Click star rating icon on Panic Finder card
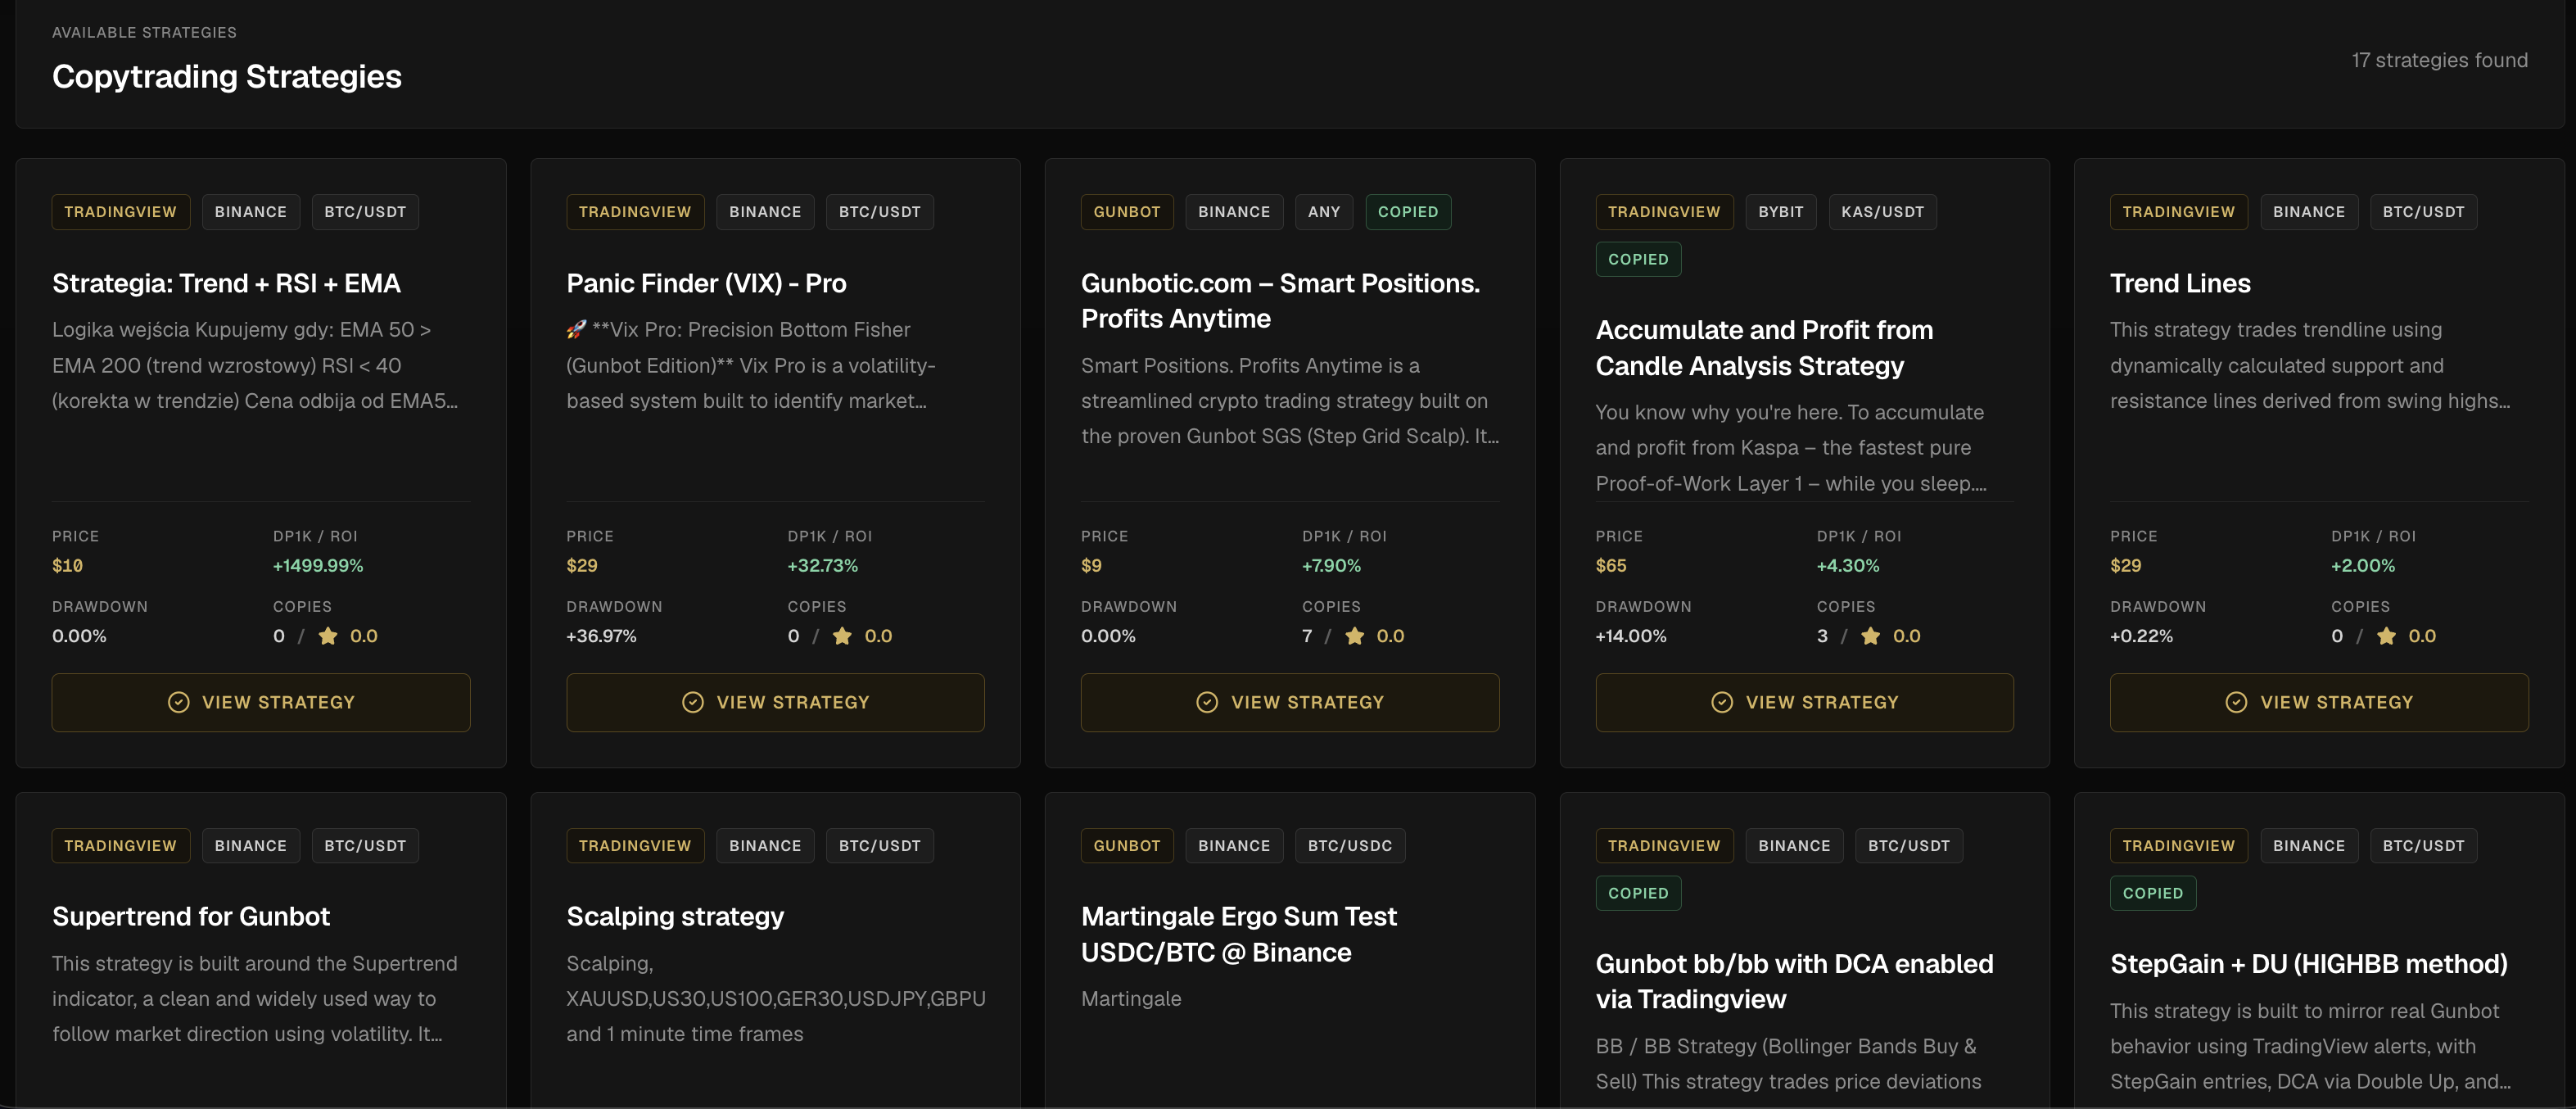 click(x=842, y=636)
